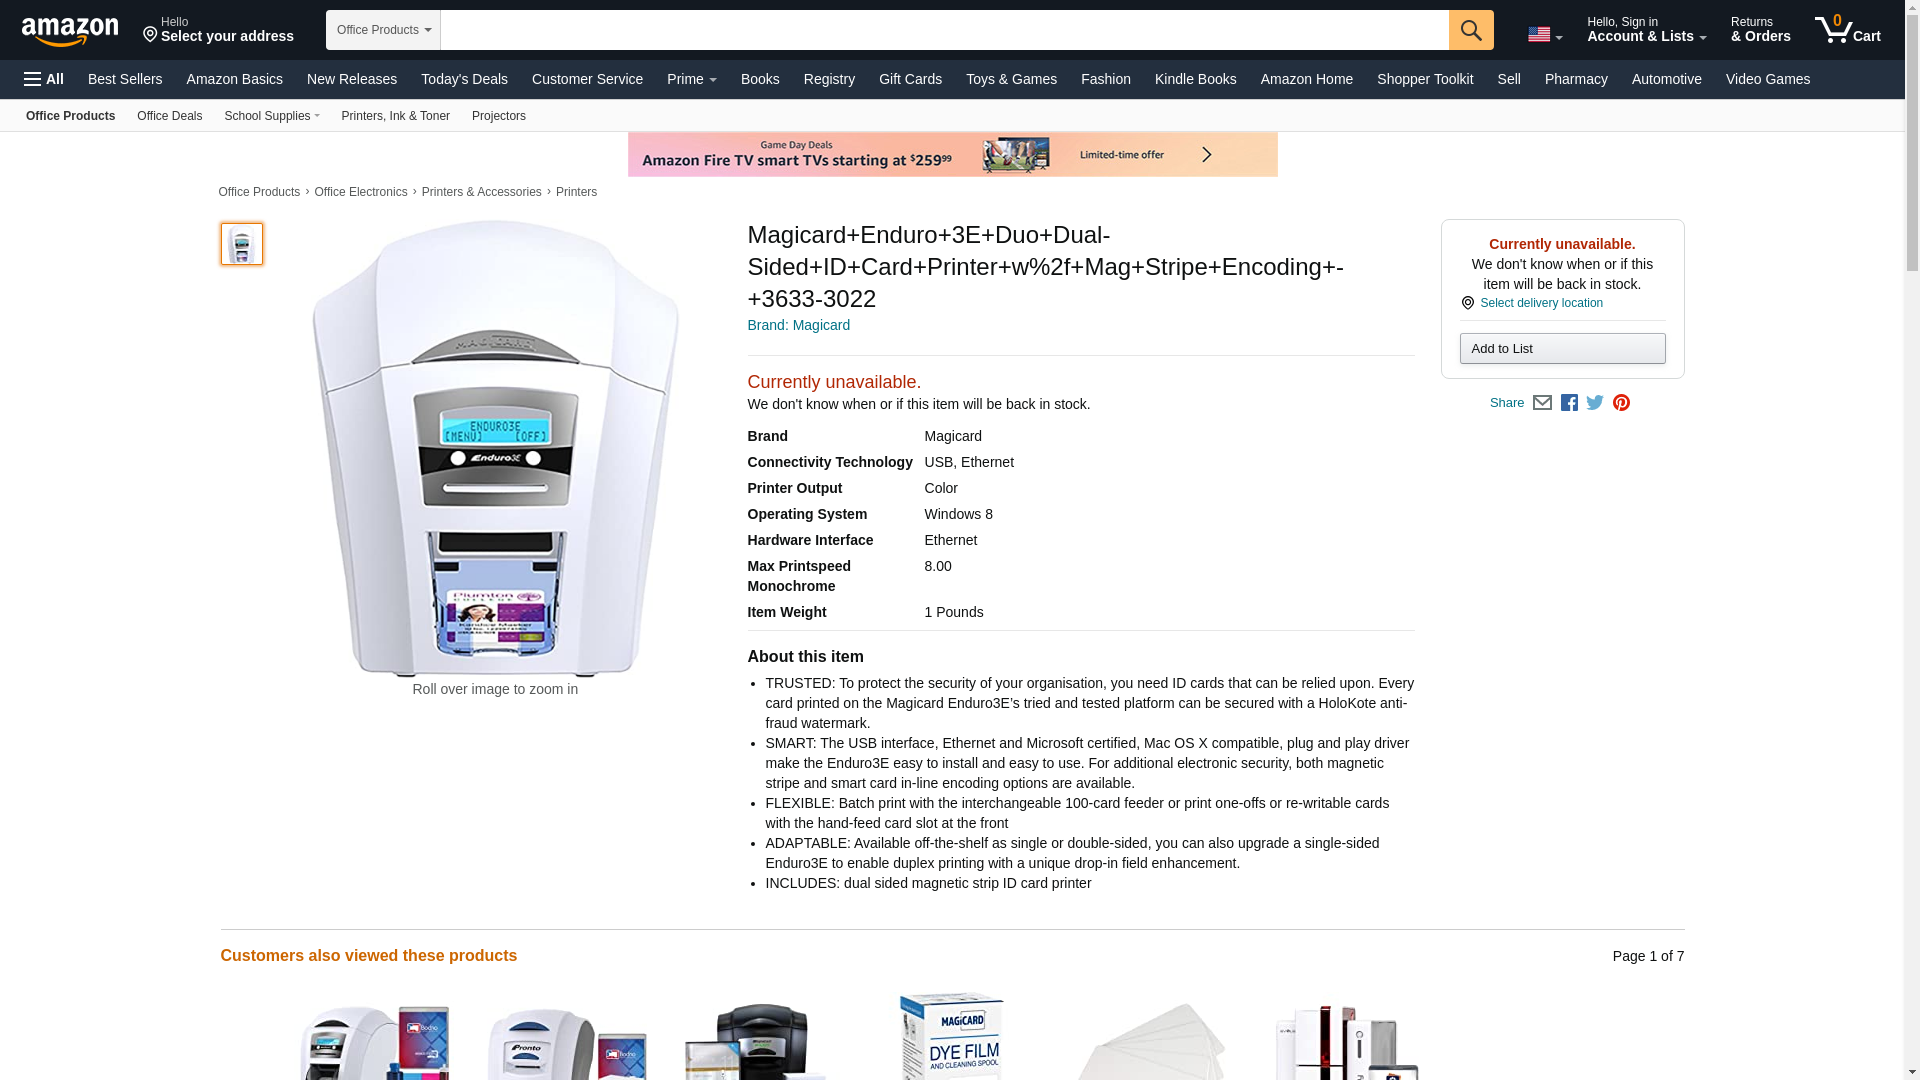1920x1080 pixels.
Task: Choose language via US flag dropdown
Action: pos(1544,34)
